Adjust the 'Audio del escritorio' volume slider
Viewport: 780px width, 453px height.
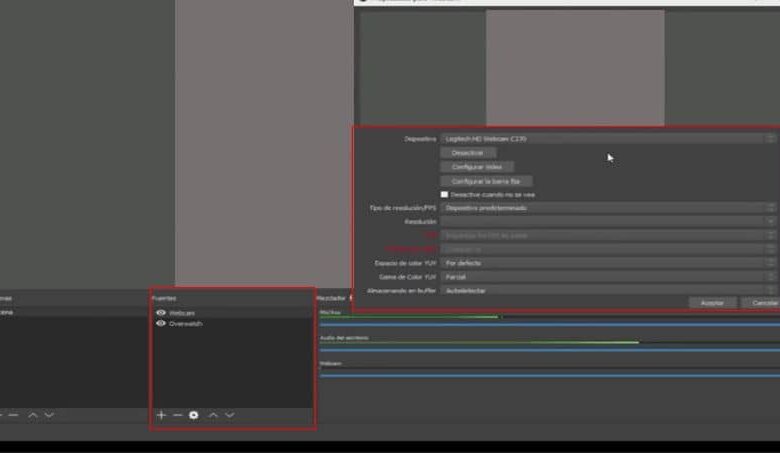tap(550, 350)
